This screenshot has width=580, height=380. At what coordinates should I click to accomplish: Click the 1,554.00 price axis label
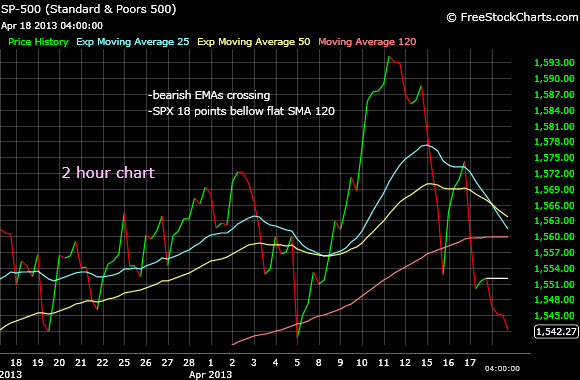click(x=554, y=268)
